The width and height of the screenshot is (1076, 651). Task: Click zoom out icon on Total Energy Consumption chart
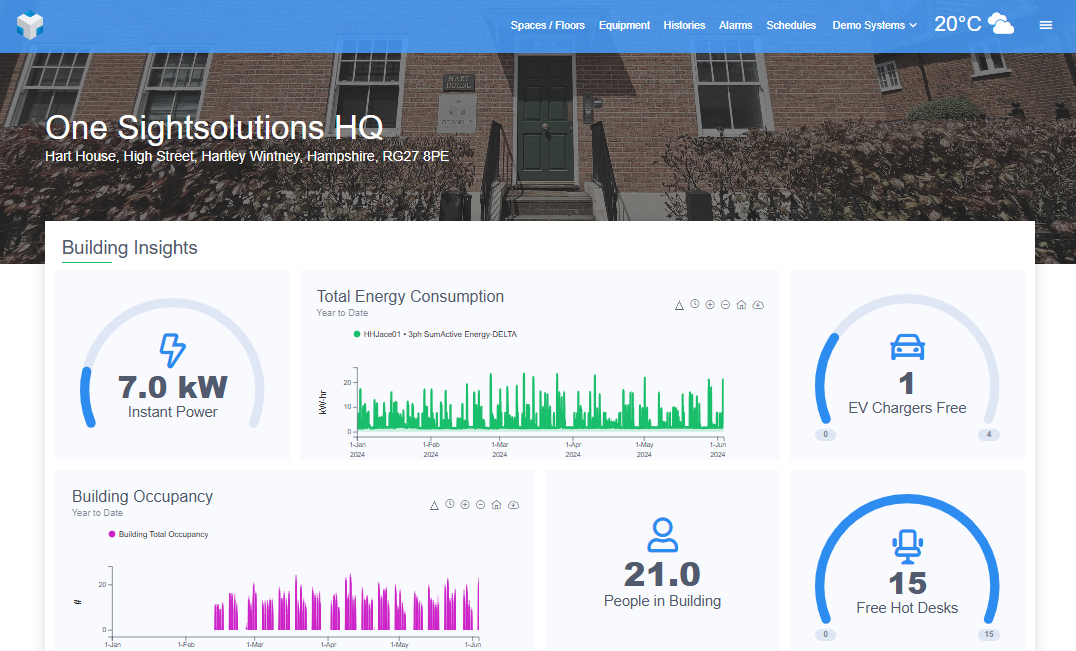(x=726, y=304)
